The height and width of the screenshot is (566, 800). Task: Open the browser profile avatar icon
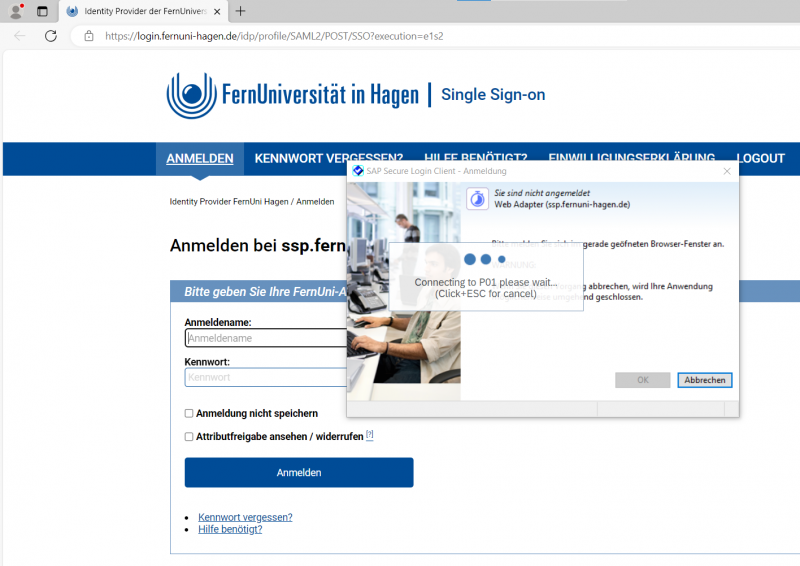coord(16,11)
